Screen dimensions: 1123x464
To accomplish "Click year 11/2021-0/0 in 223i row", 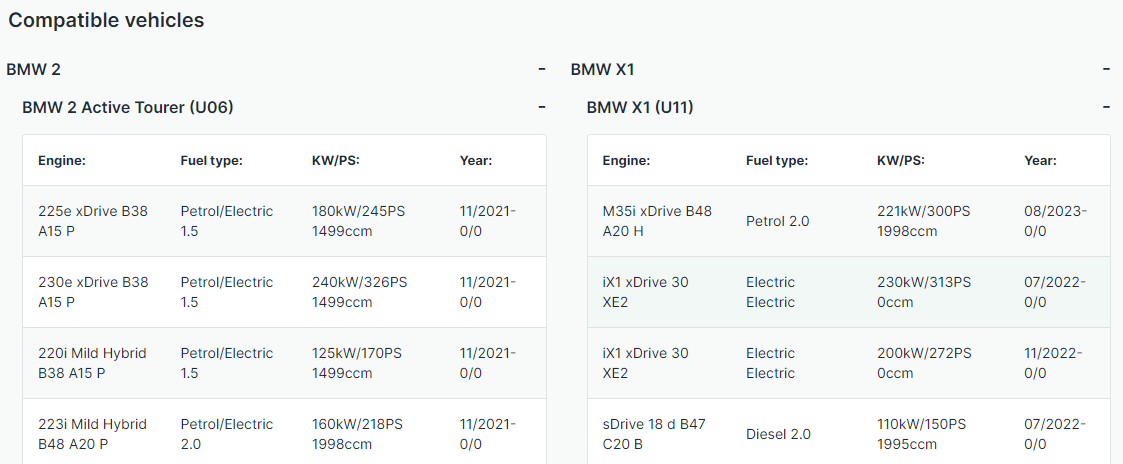I will [x=488, y=434].
